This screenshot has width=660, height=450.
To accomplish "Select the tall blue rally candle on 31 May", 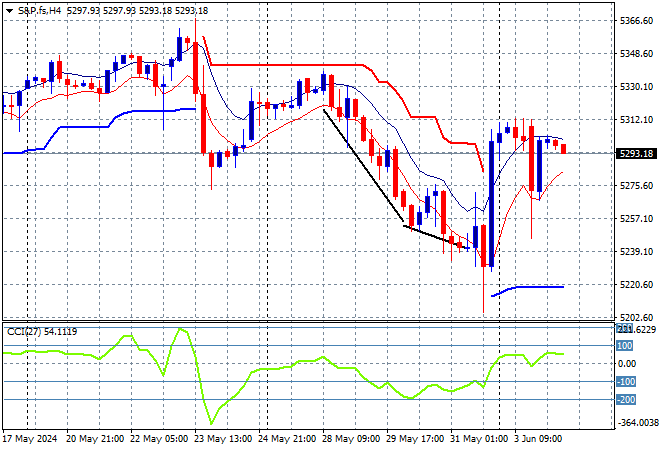I will (x=491, y=204).
